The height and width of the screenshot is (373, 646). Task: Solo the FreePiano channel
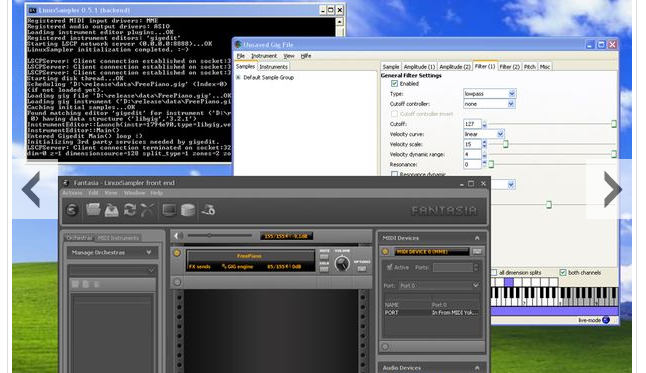click(x=324, y=269)
